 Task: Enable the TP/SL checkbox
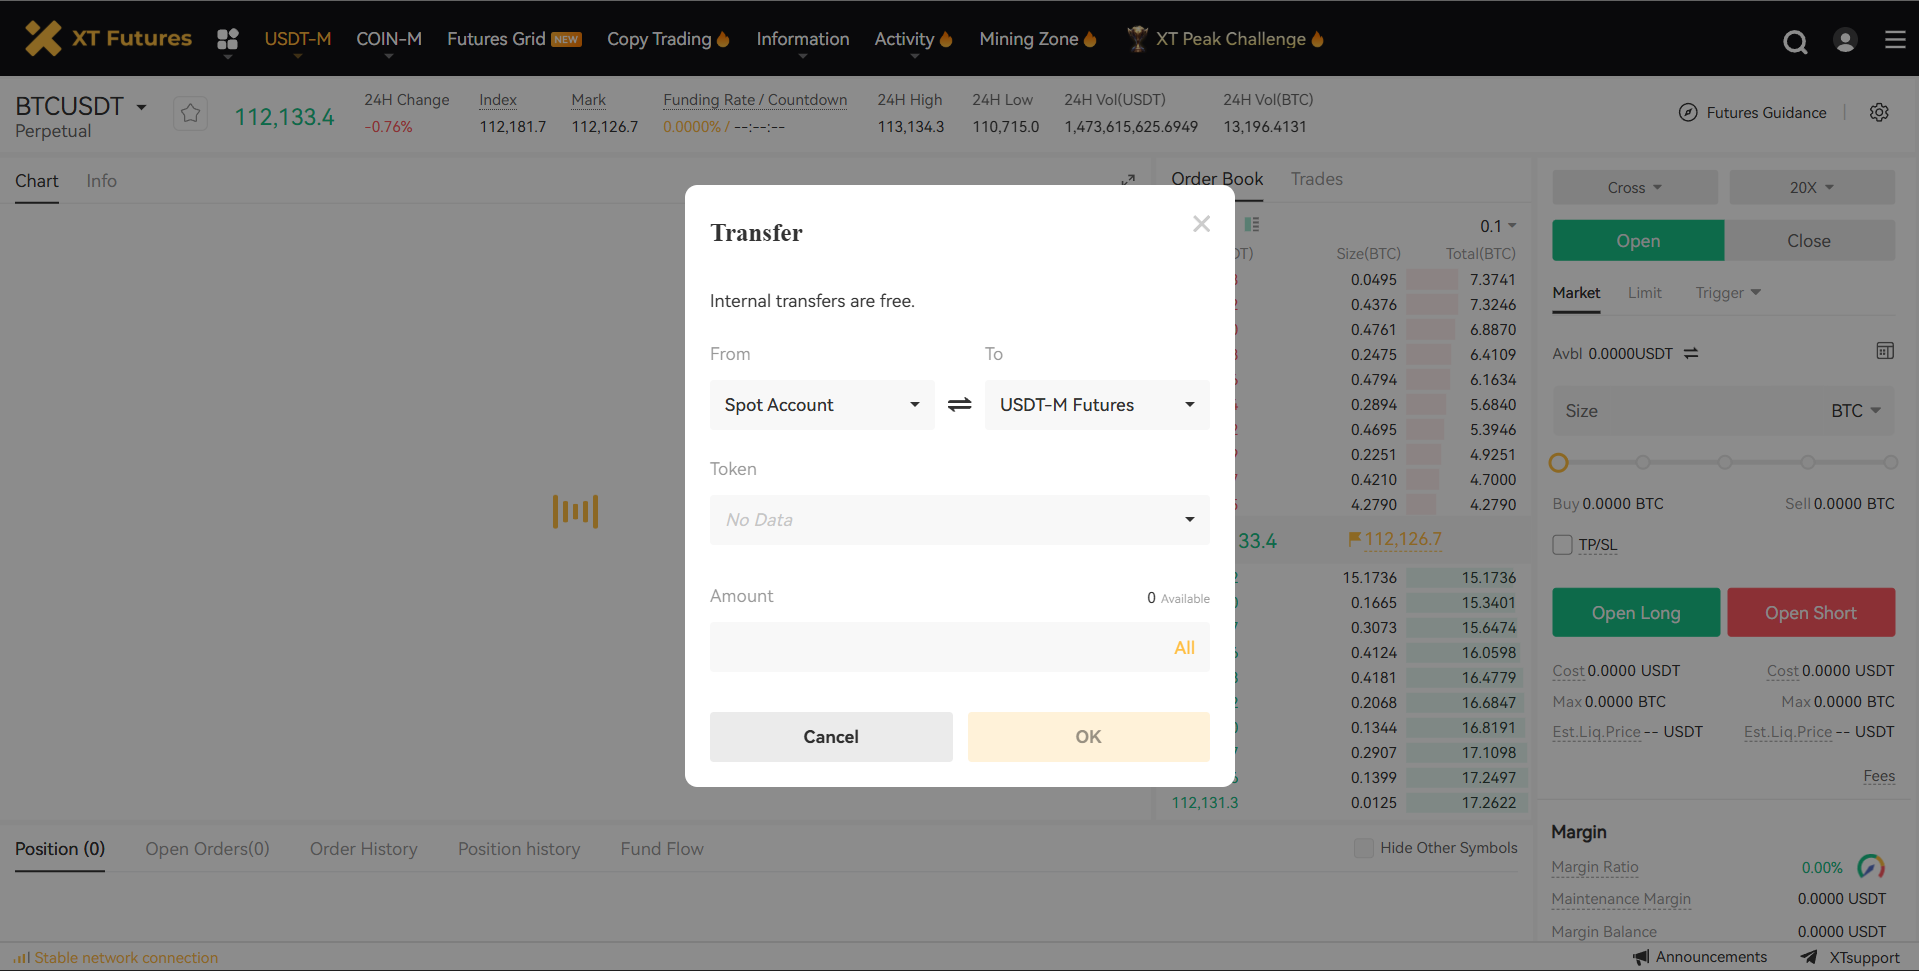pos(1562,545)
